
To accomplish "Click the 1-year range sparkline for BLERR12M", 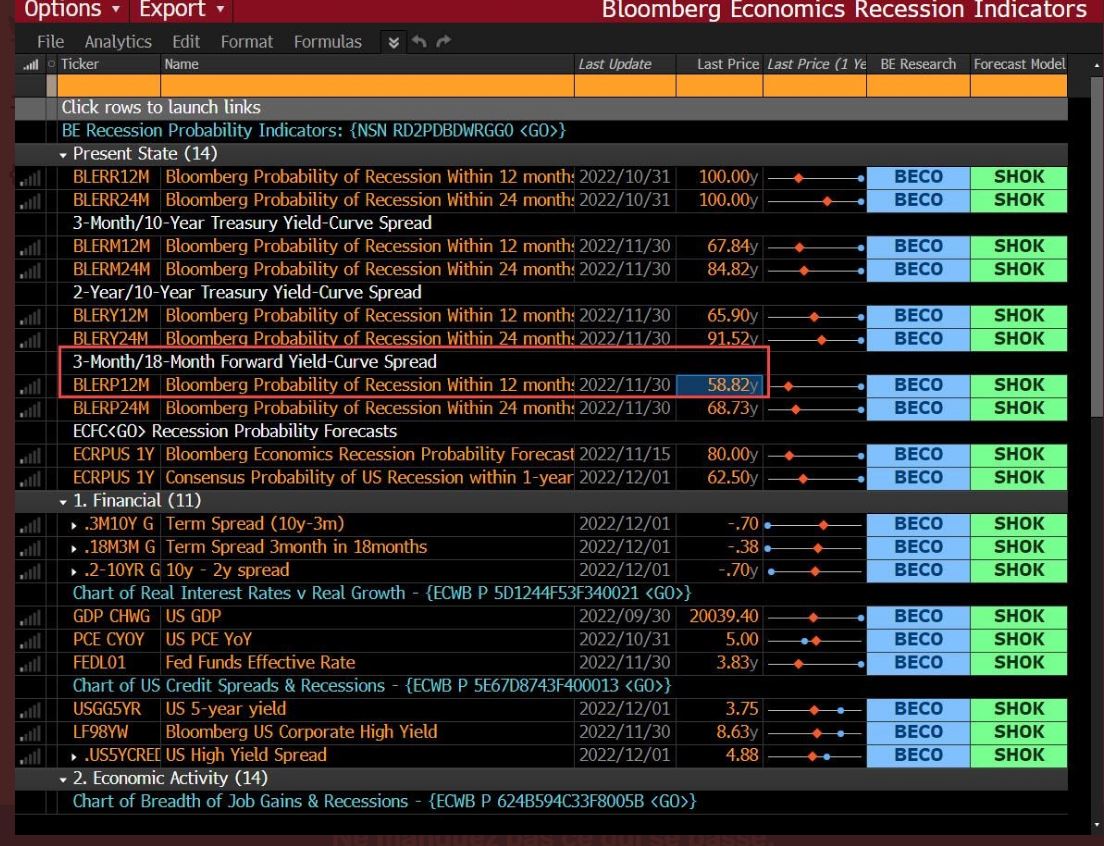I will pyautogui.click(x=815, y=178).
